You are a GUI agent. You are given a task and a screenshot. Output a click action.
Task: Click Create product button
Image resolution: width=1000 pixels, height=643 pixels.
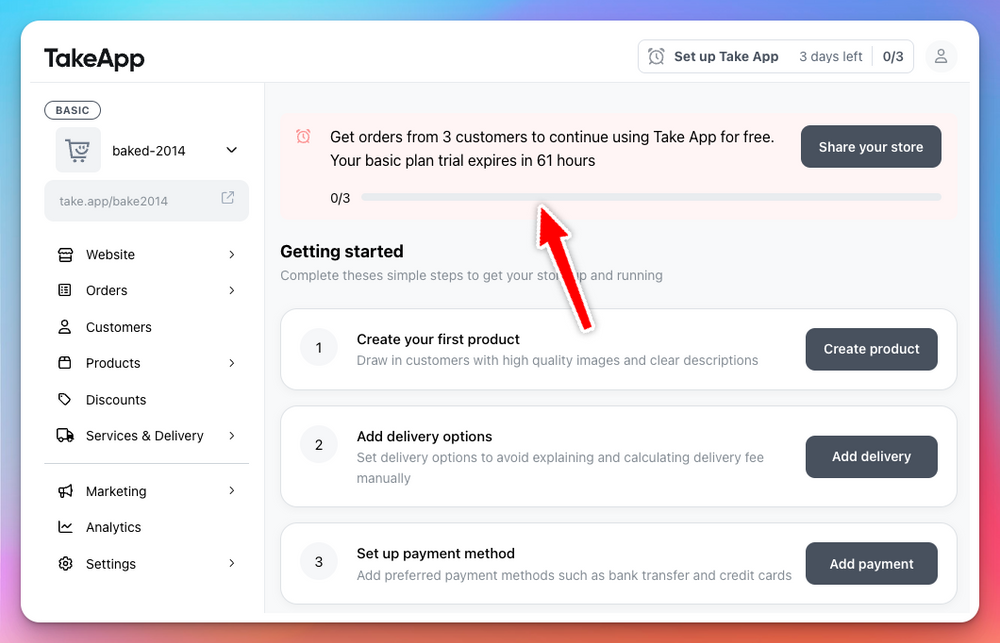871,349
